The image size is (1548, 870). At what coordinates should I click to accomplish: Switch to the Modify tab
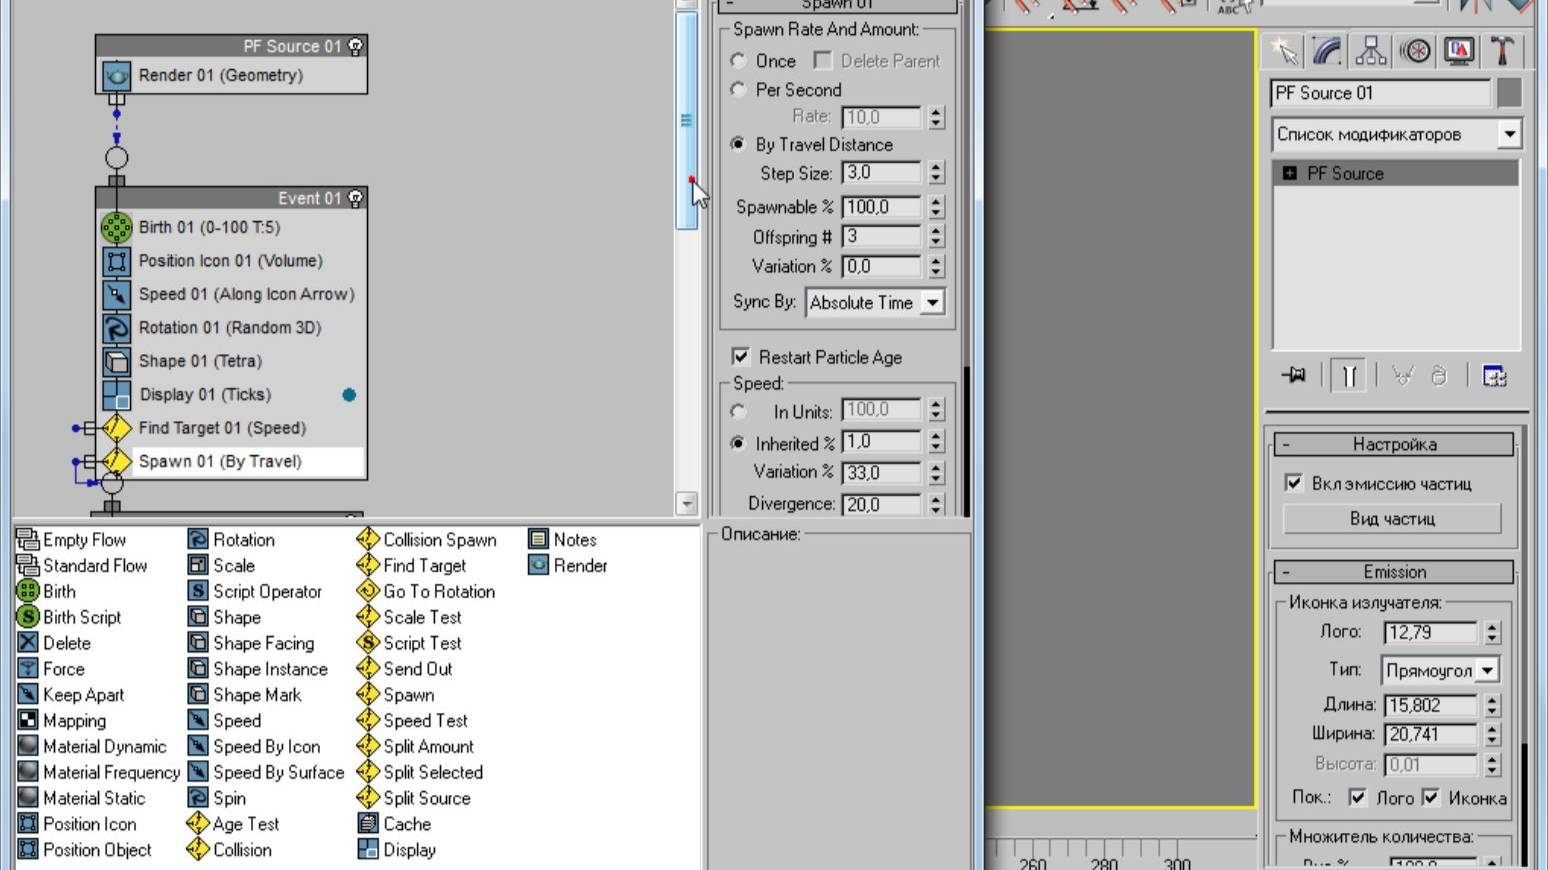tap(1327, 51)
